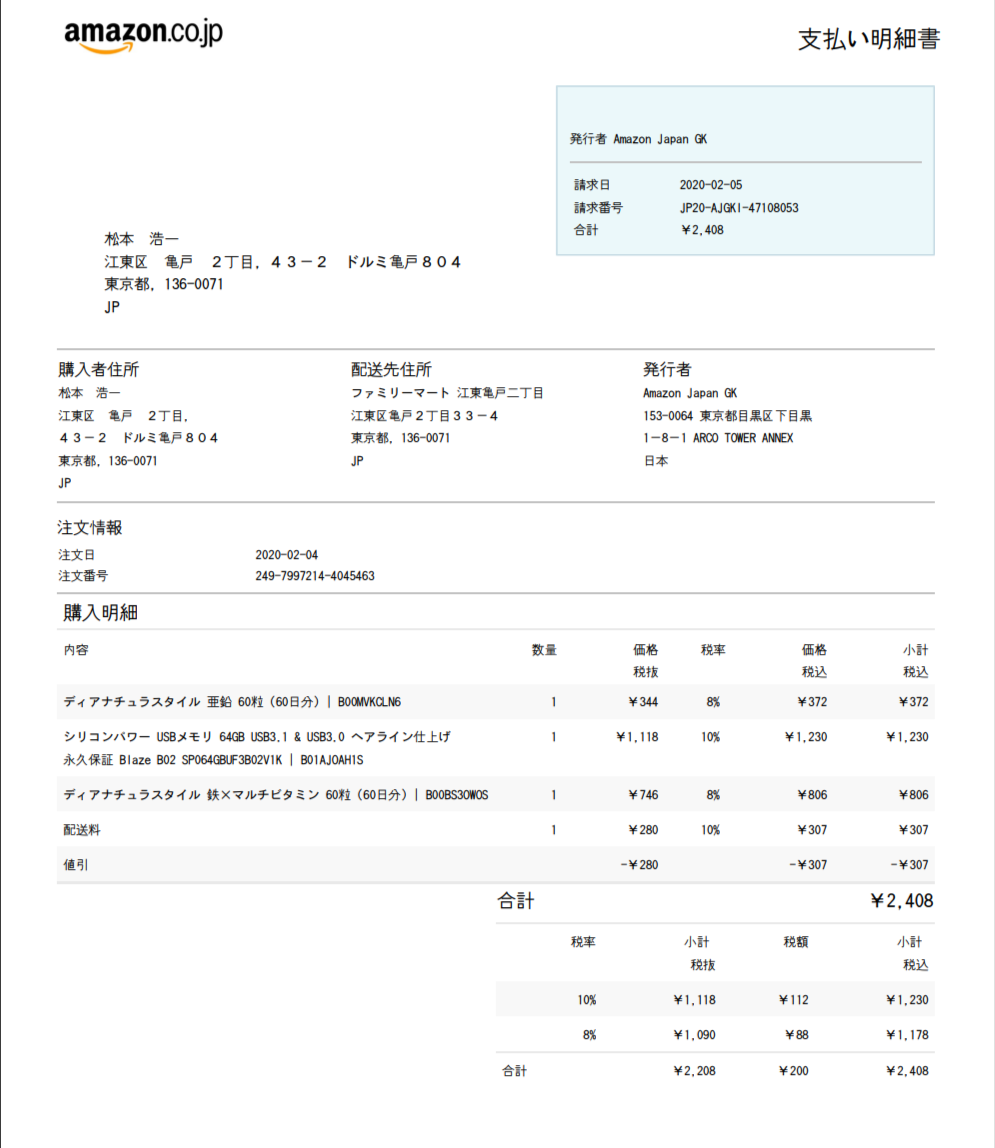This screenshot has height=1148, width=995.
Task: Click the 配送先住所 section heading
Action: click(391, 370)
